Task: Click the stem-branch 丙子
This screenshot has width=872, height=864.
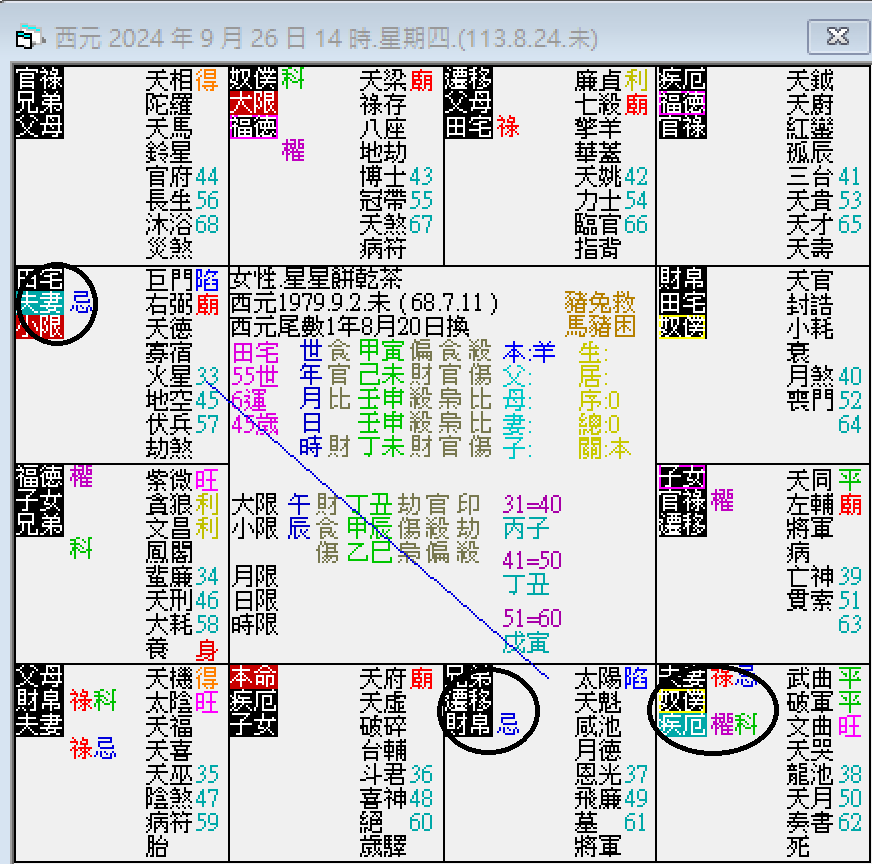Action: (526, 528)
